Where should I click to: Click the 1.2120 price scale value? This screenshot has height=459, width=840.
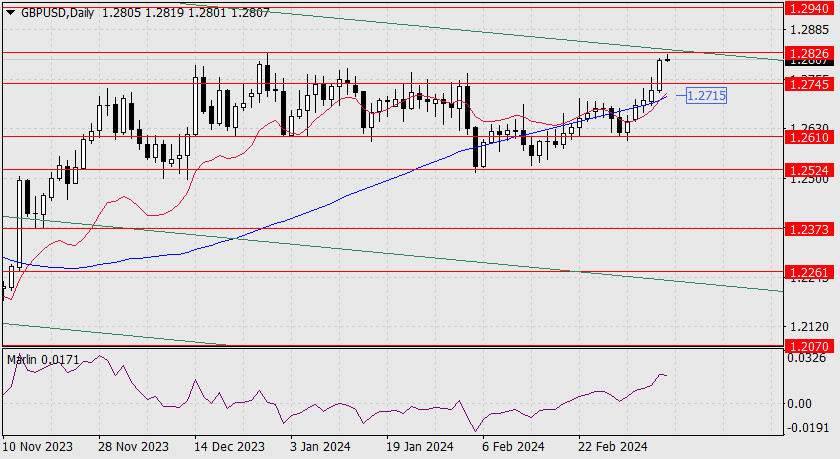809,326
